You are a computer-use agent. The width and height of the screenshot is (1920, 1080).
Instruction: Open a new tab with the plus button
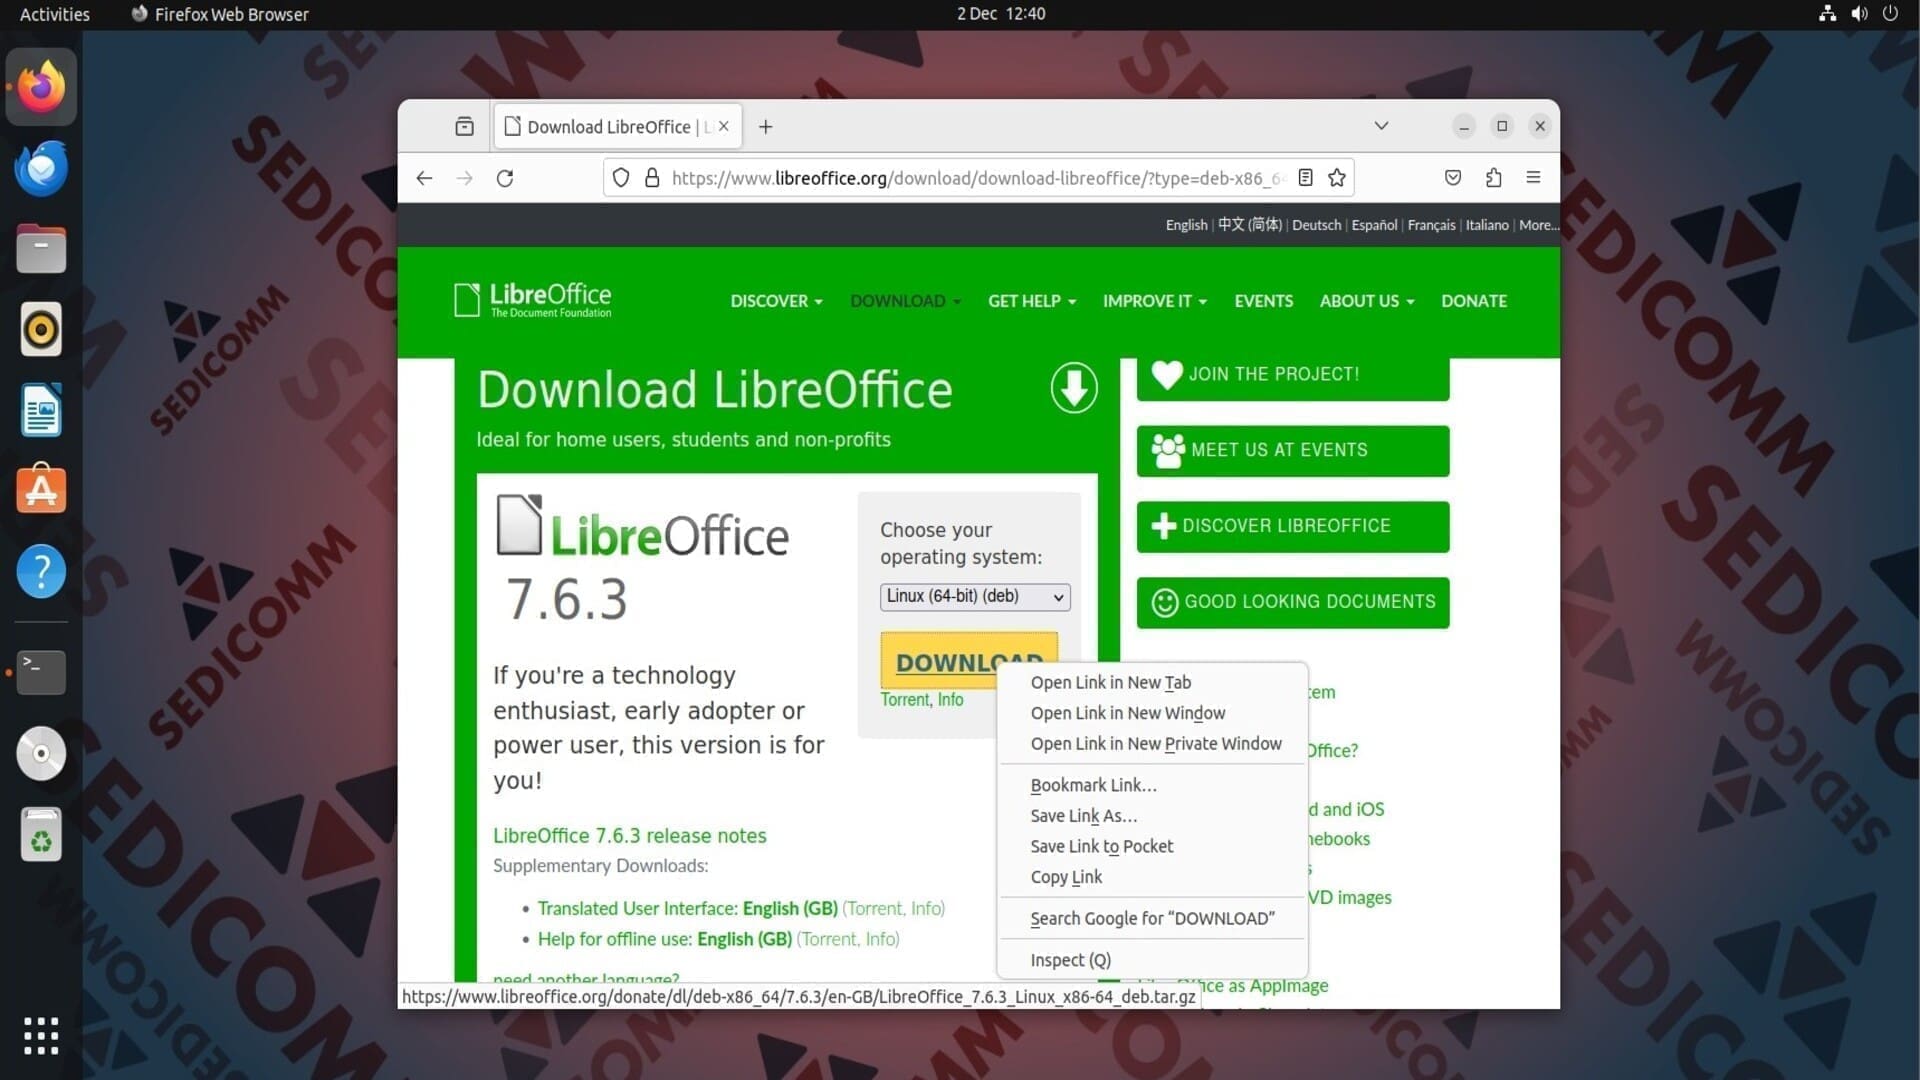click(765, 127)
